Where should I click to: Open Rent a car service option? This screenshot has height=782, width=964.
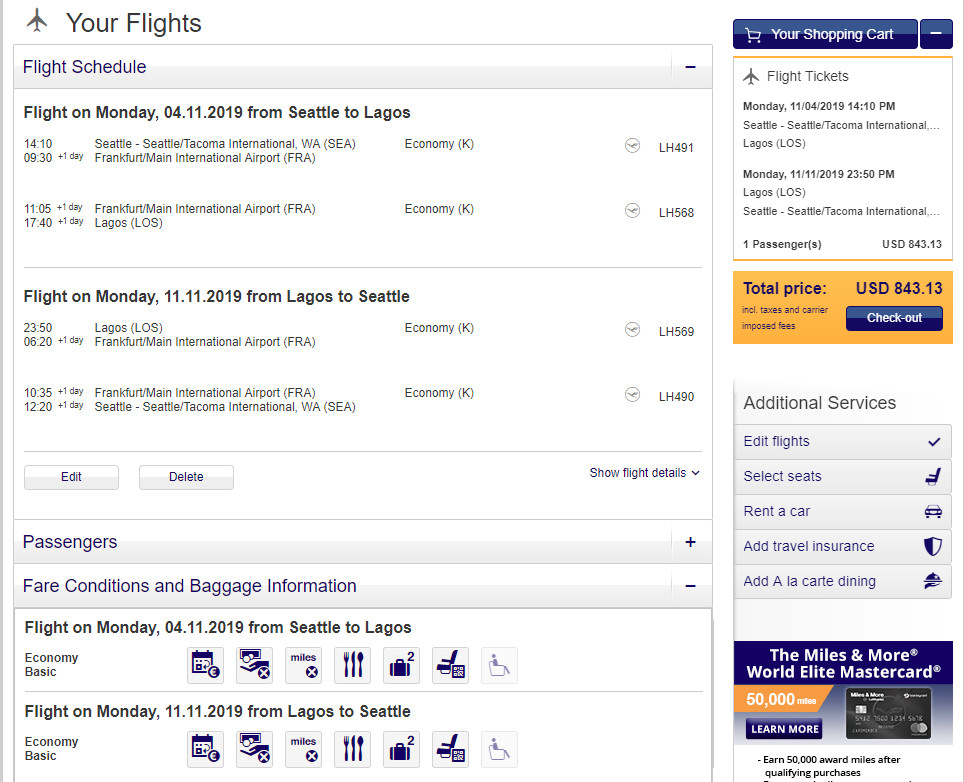click(842, 511)
